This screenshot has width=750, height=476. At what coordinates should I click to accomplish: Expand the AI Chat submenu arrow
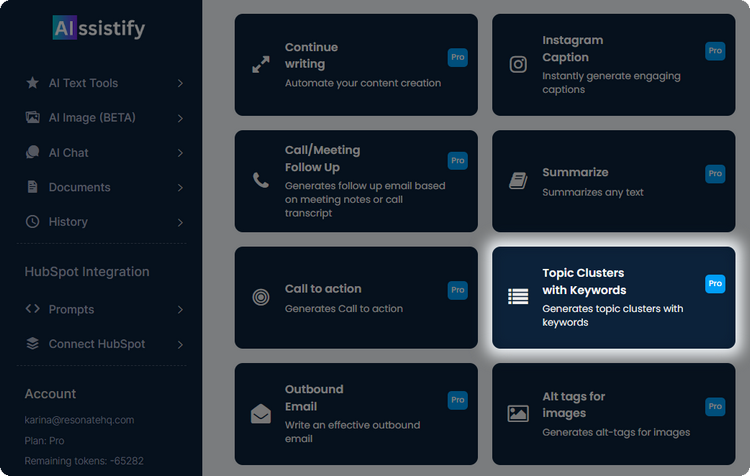point(180,153)
